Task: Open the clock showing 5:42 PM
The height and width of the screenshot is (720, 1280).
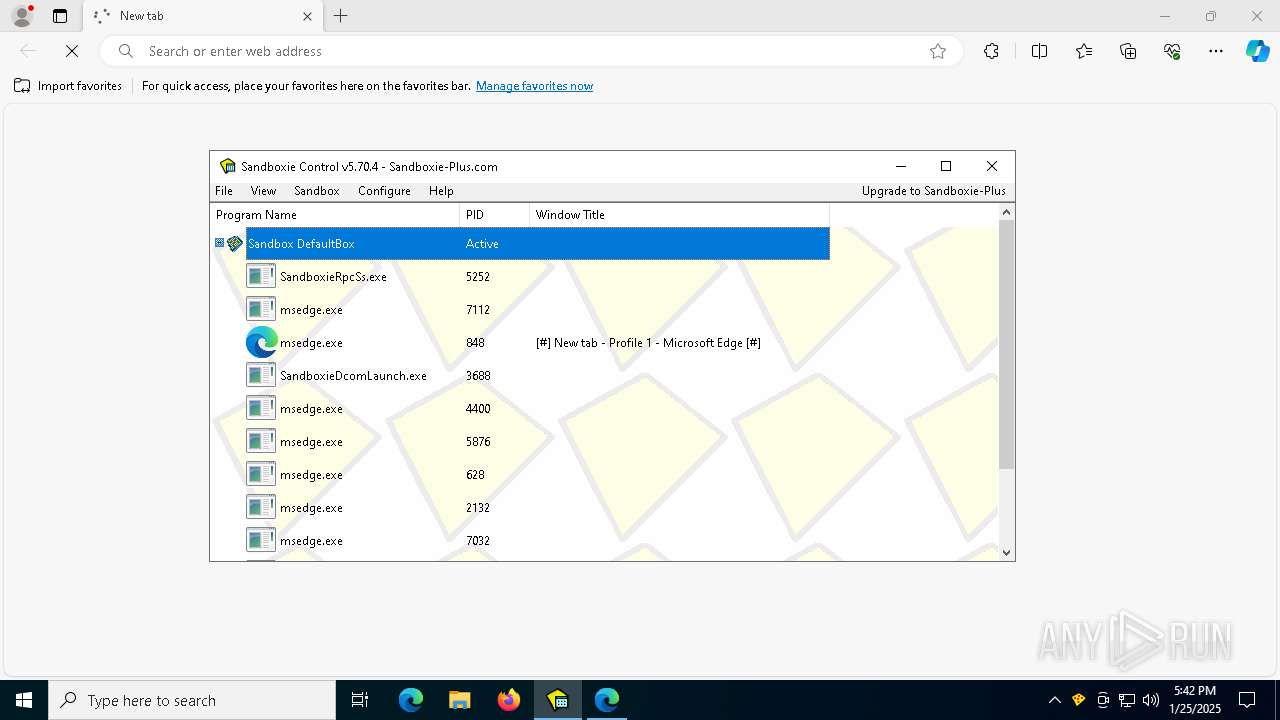Action: point(1195,700)
